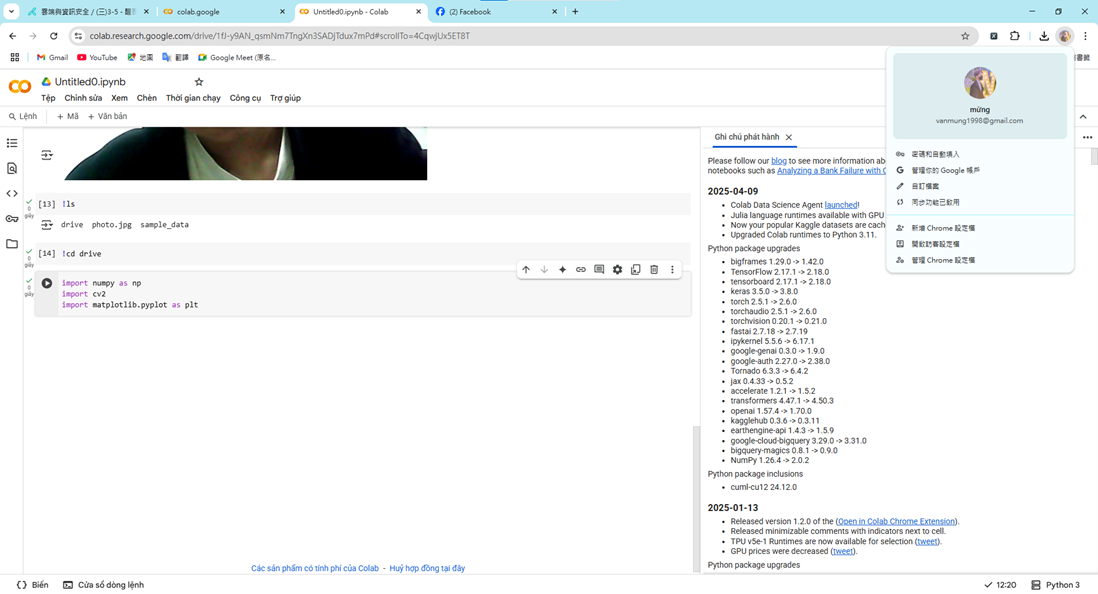Open find and replace sidebar panel
The width and height of the screenshot is (1098, 594).
[12, 169]
